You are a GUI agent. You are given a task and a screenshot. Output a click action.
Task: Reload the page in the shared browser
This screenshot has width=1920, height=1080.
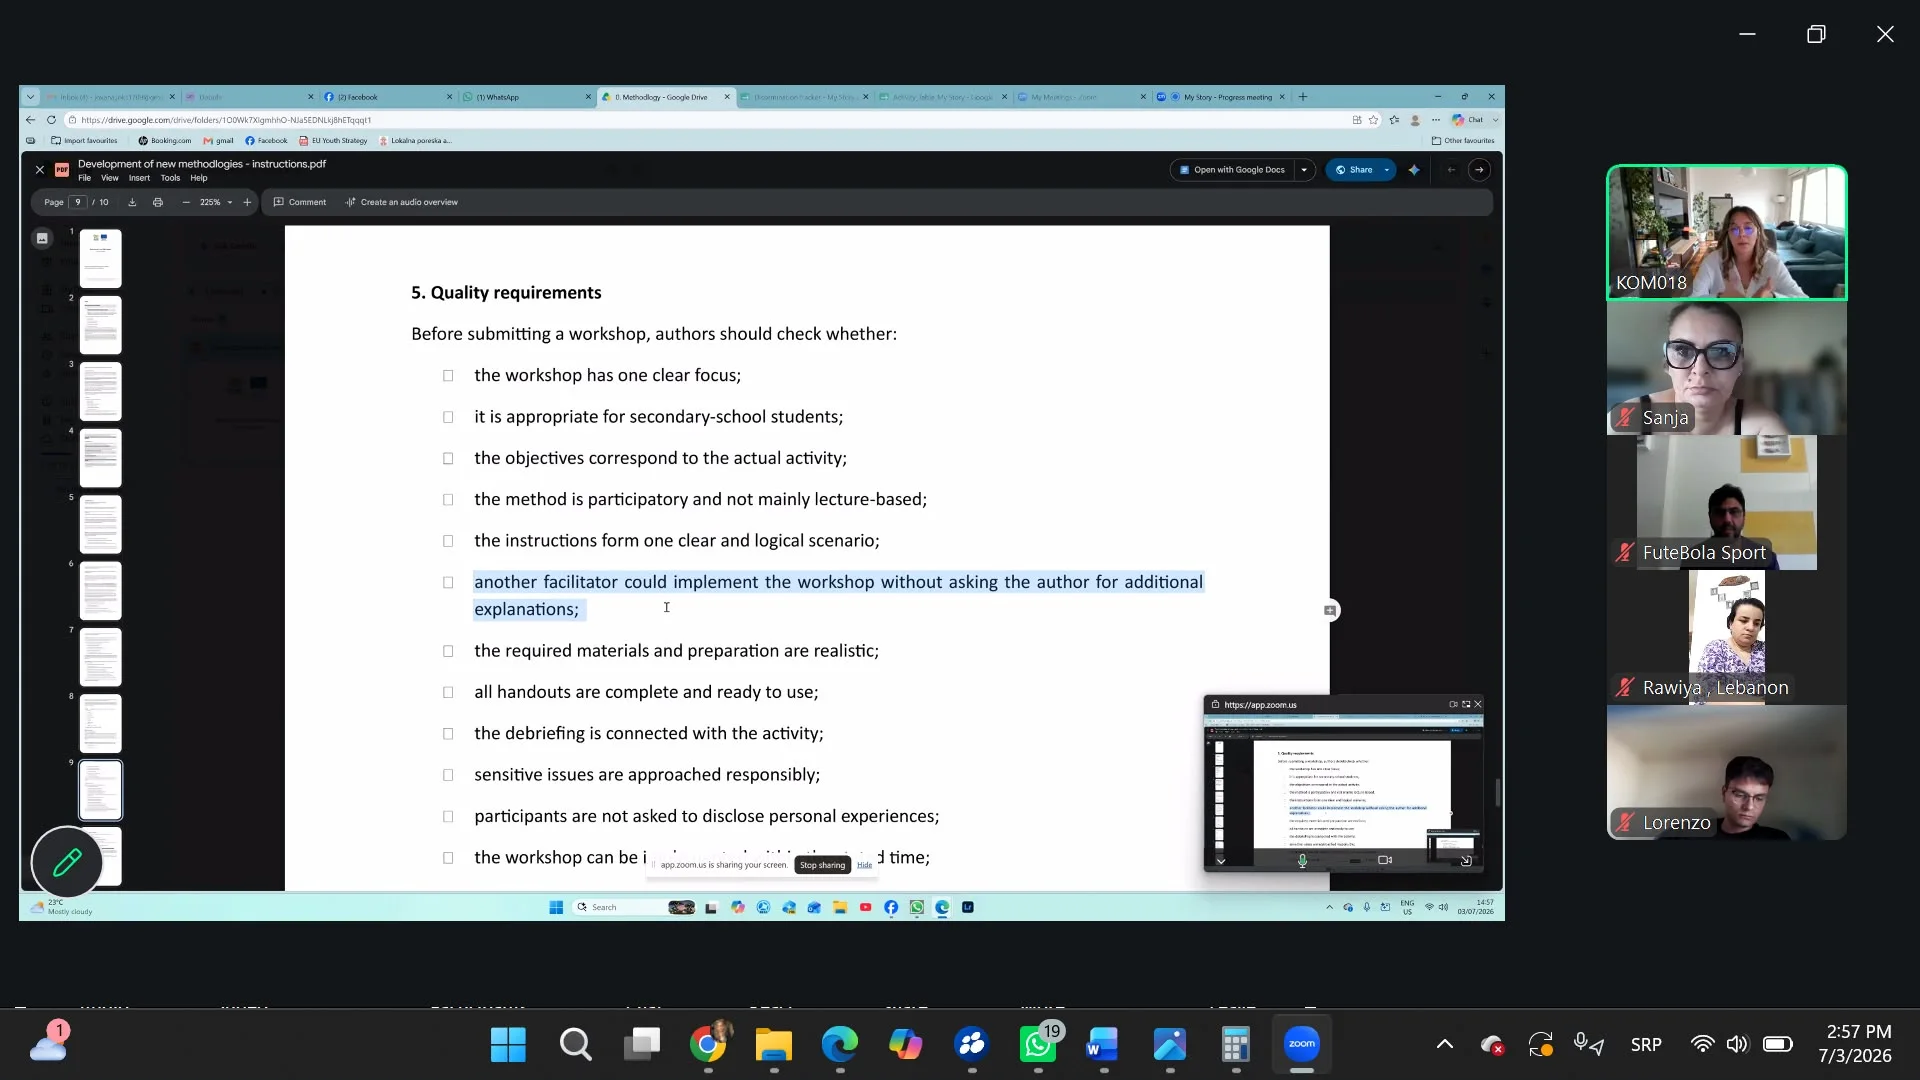click(51, 120)
